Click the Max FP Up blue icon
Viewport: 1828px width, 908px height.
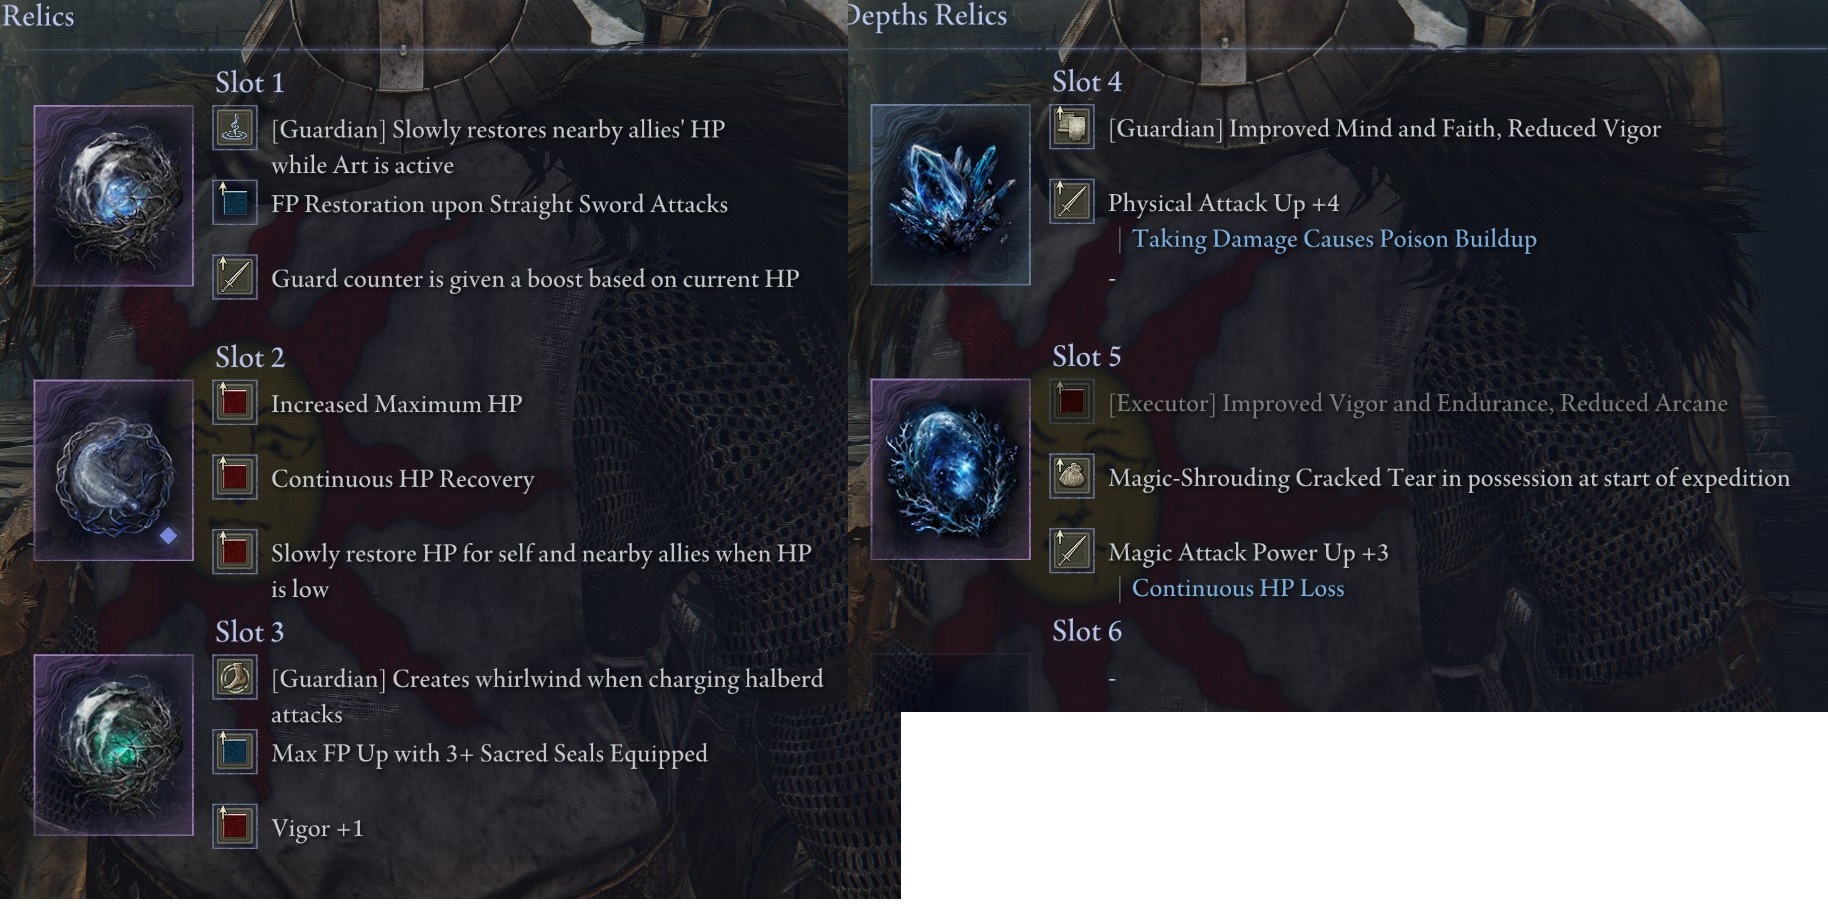tap(235, 752)
